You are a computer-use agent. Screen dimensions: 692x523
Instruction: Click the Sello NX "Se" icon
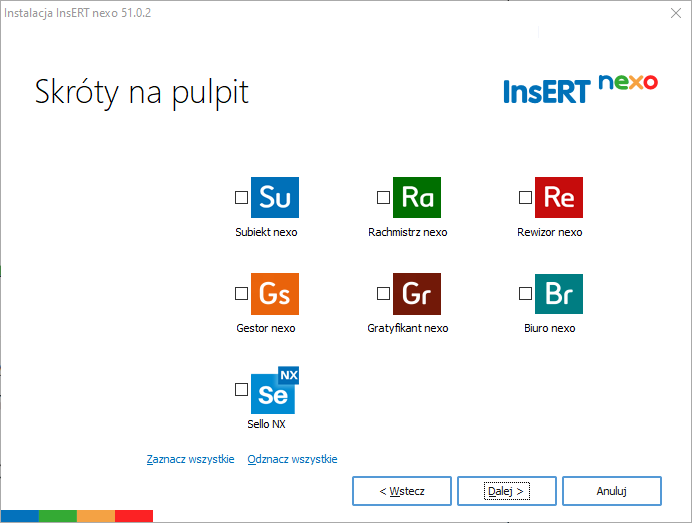[x=275, y=390]
